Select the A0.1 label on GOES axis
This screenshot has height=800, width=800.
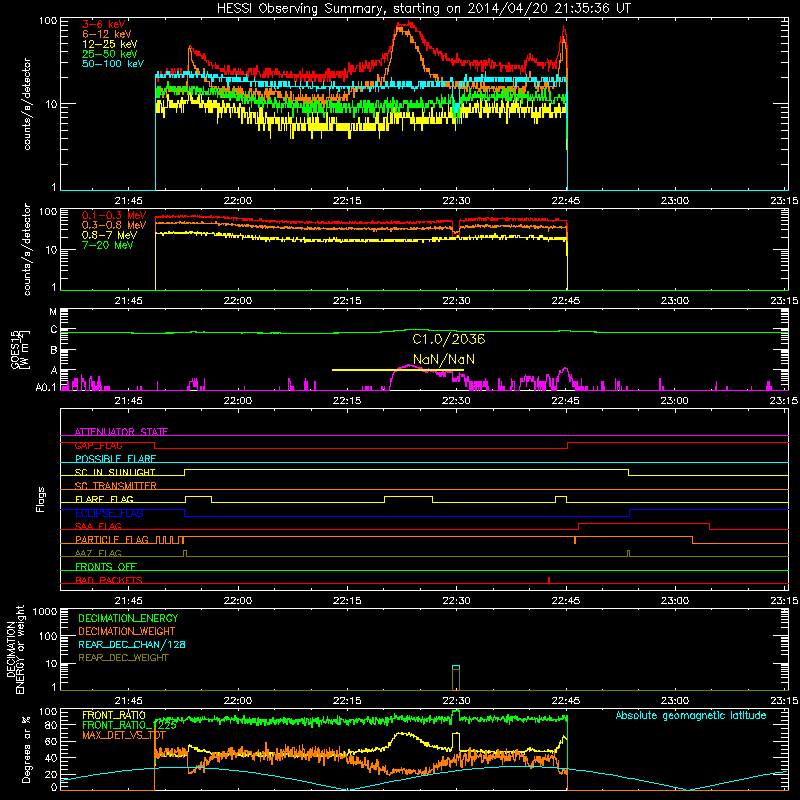46,388
